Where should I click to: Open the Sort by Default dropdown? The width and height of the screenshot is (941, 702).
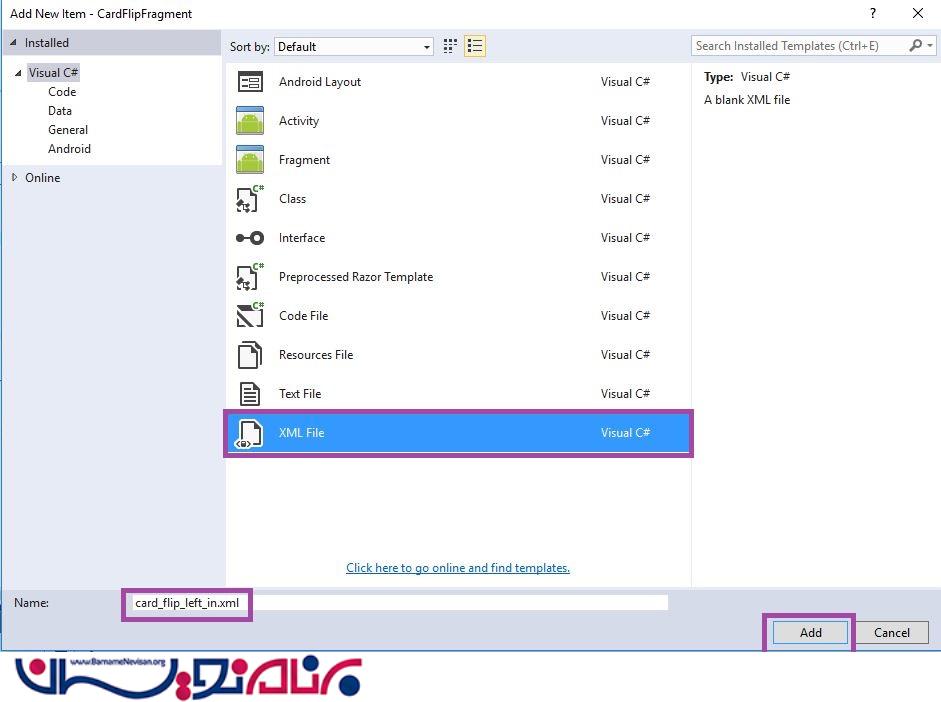[353, 46]
